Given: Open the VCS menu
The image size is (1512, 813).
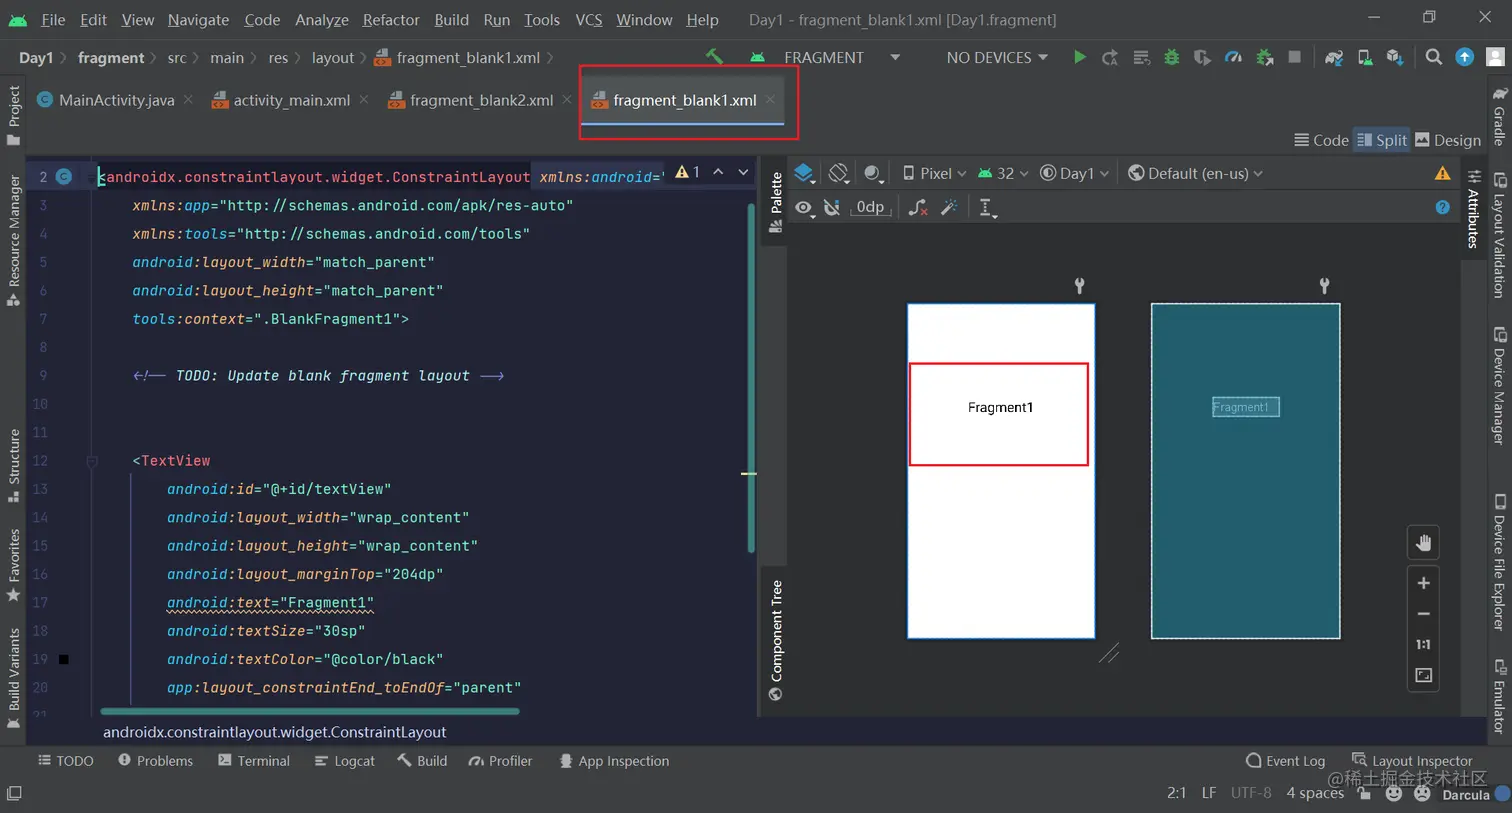Looking at the screenshot, I should (x=589, y=19).
